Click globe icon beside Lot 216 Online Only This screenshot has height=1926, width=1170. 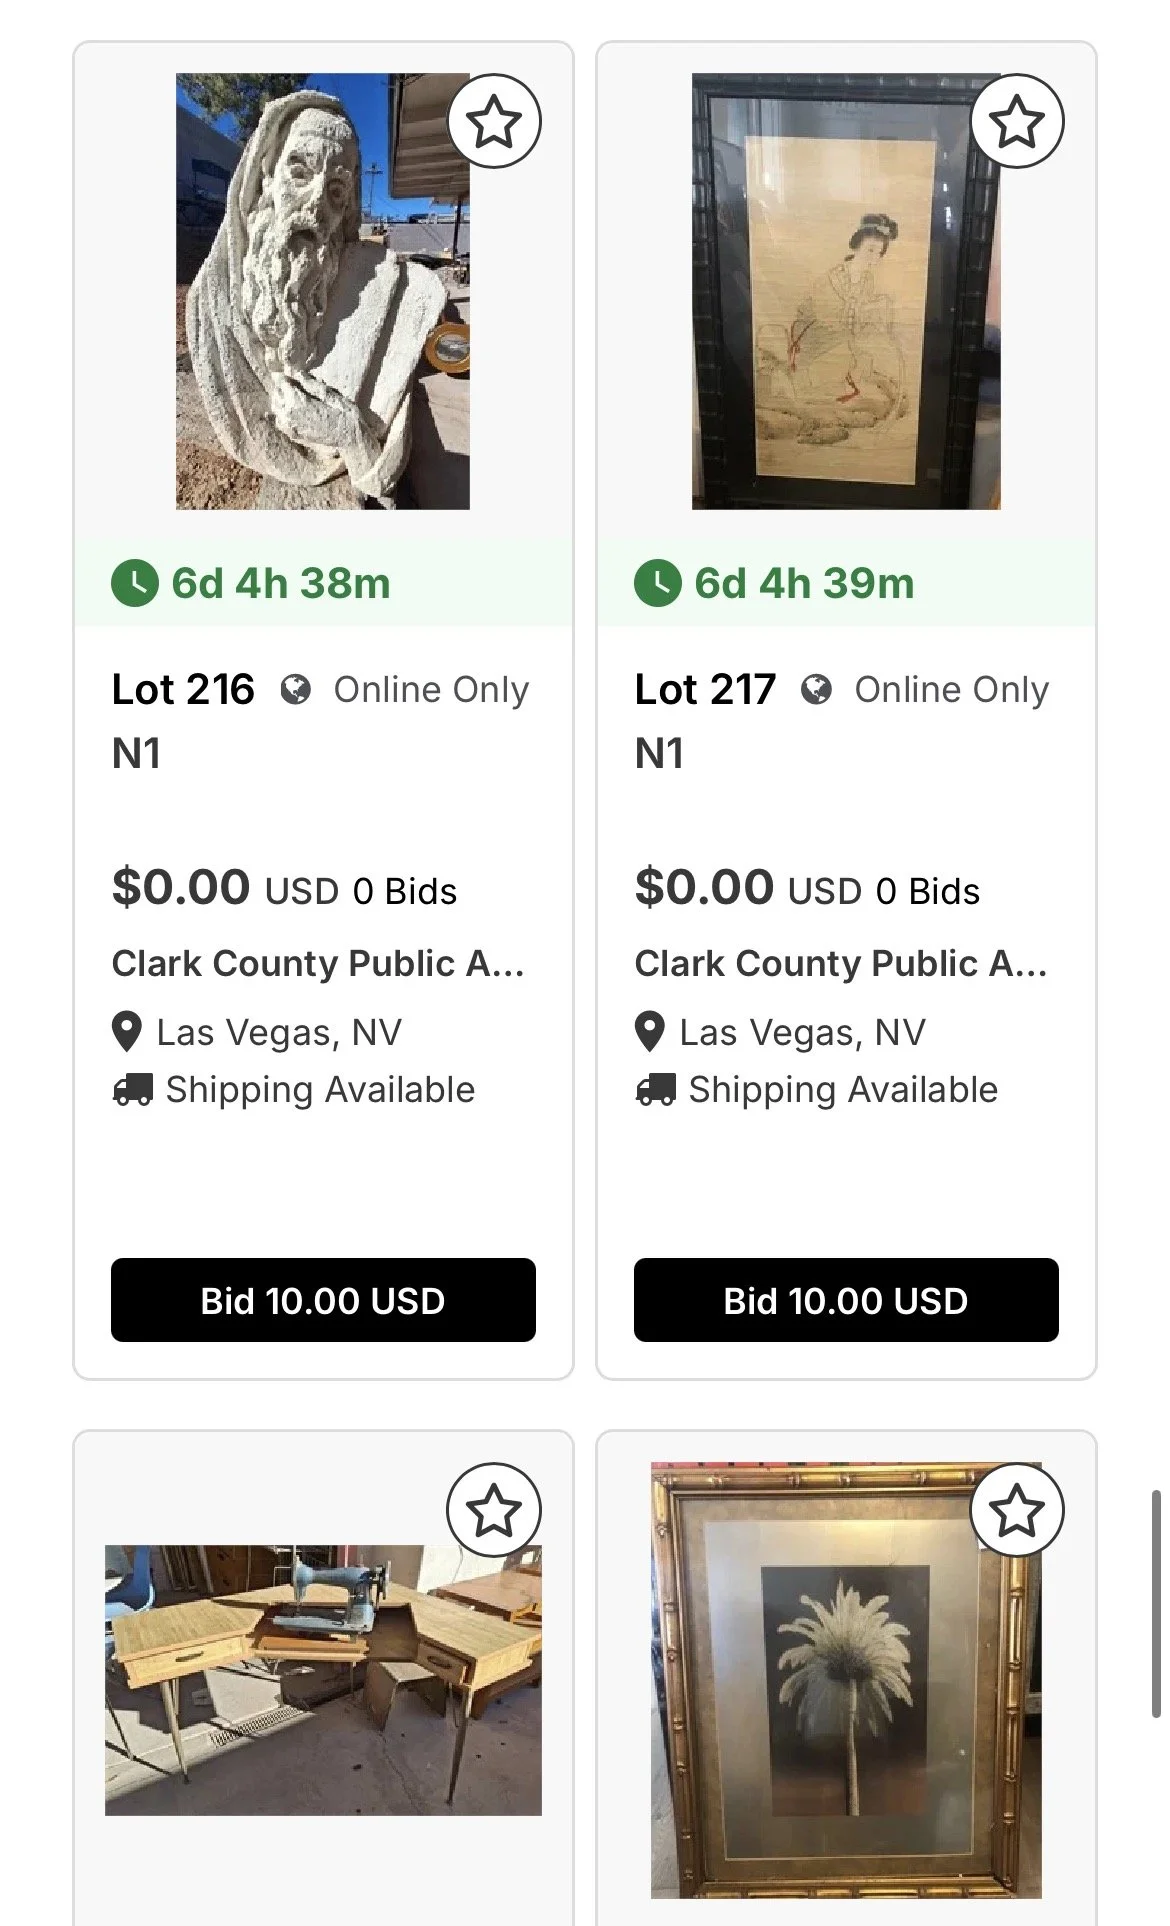coord(295,690)
